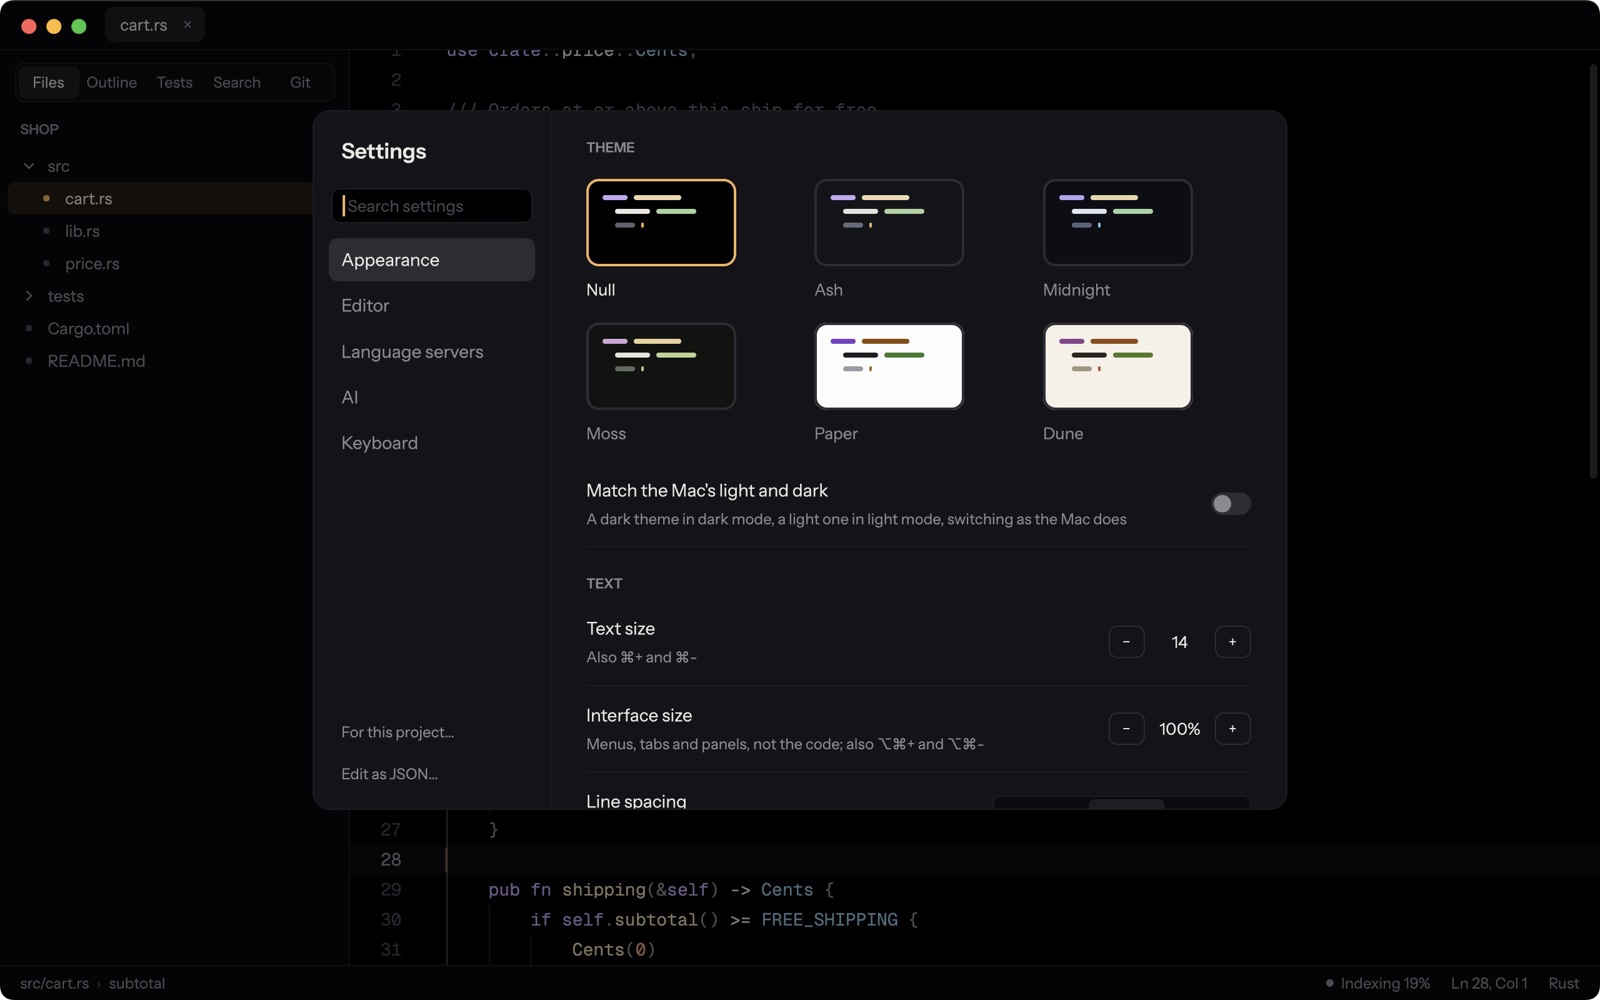The image size is (1600, 1000).
Task: Close the cart.rs tab
Action: [x=187, y=25]
